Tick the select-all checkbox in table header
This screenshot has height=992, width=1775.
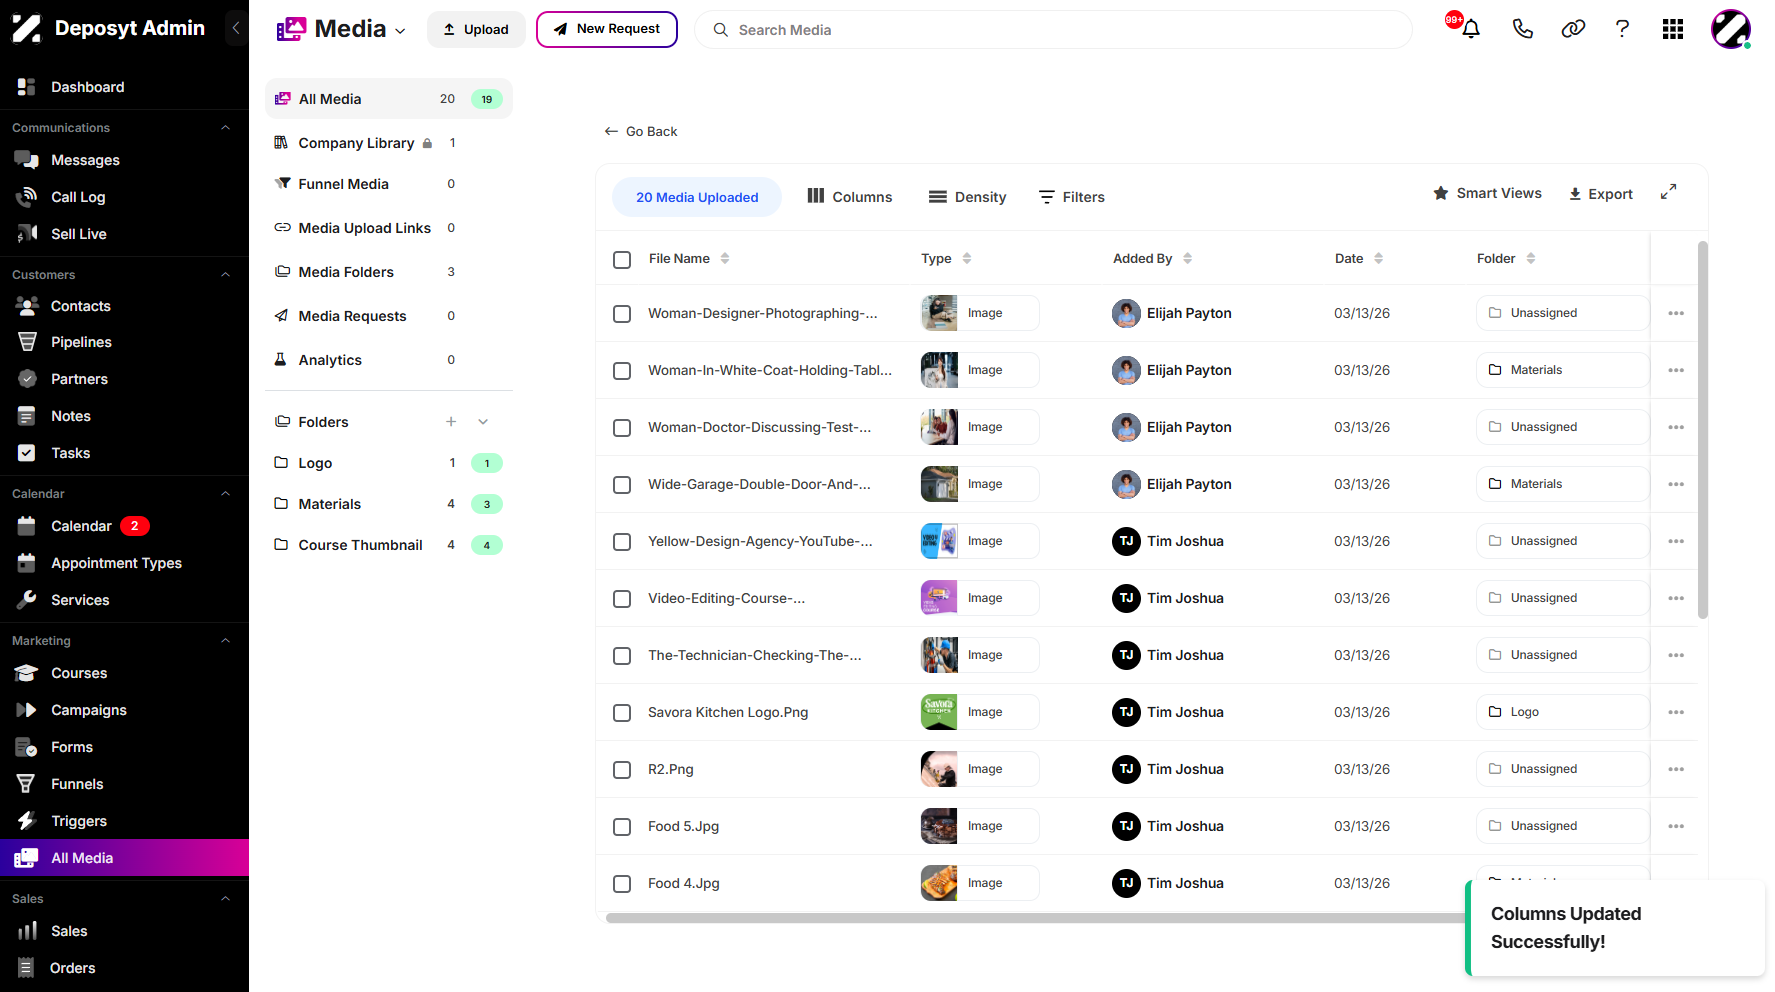(622, 259)
